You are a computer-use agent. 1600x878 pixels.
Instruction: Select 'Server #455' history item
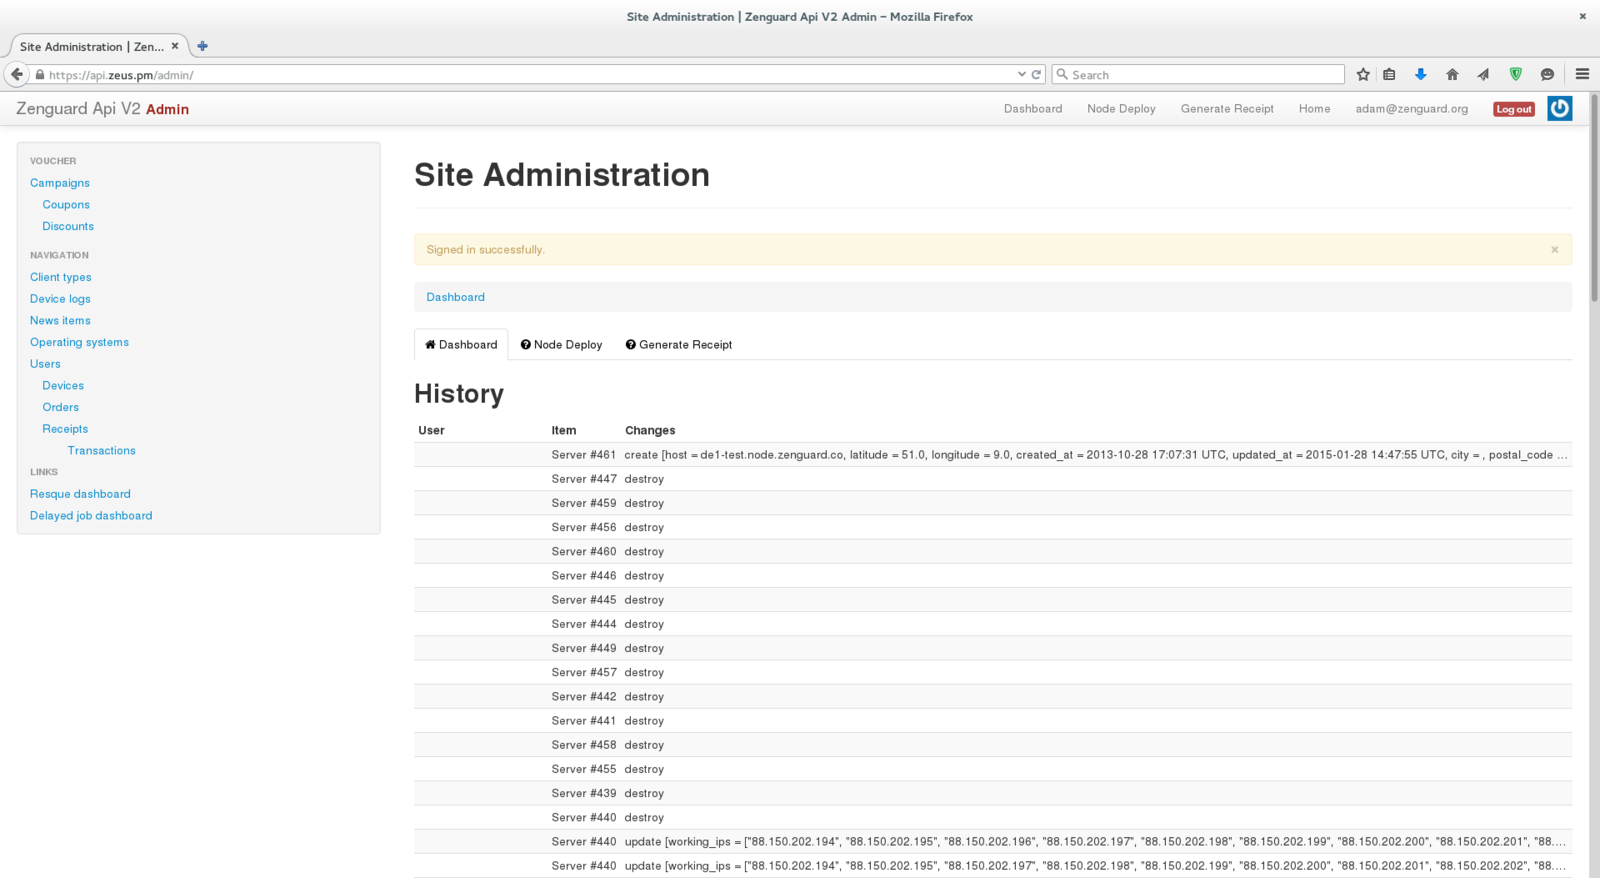(x=583, y=769)
